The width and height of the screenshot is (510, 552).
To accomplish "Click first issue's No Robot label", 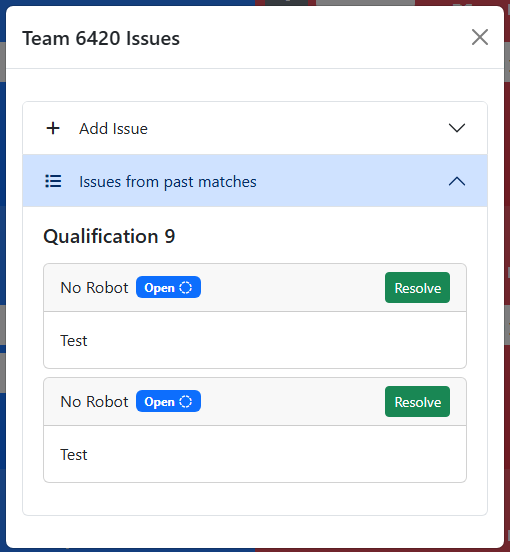I will (94, 288).
